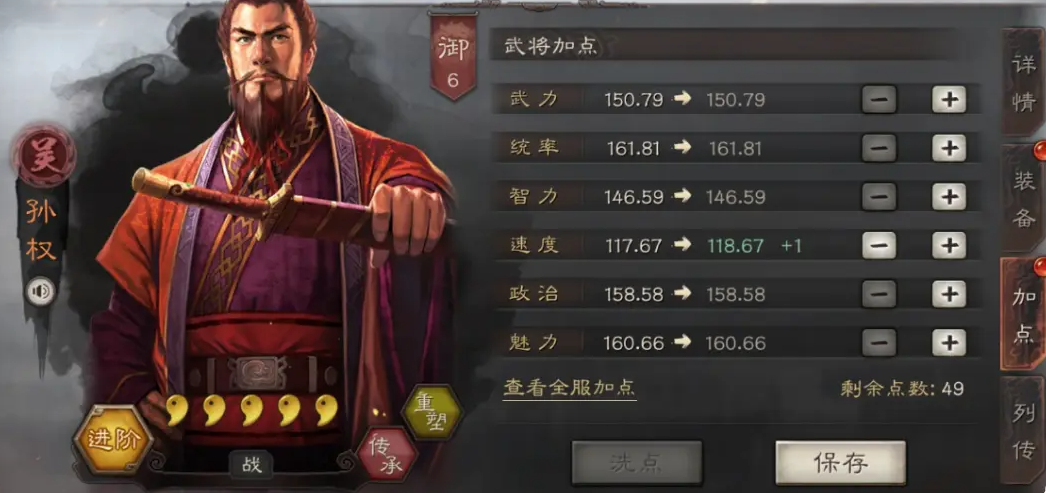The image size is (1046, 493).
Task: Switch to the 详情 tab
Action: pyautogui.click(x=1023, y=83)
